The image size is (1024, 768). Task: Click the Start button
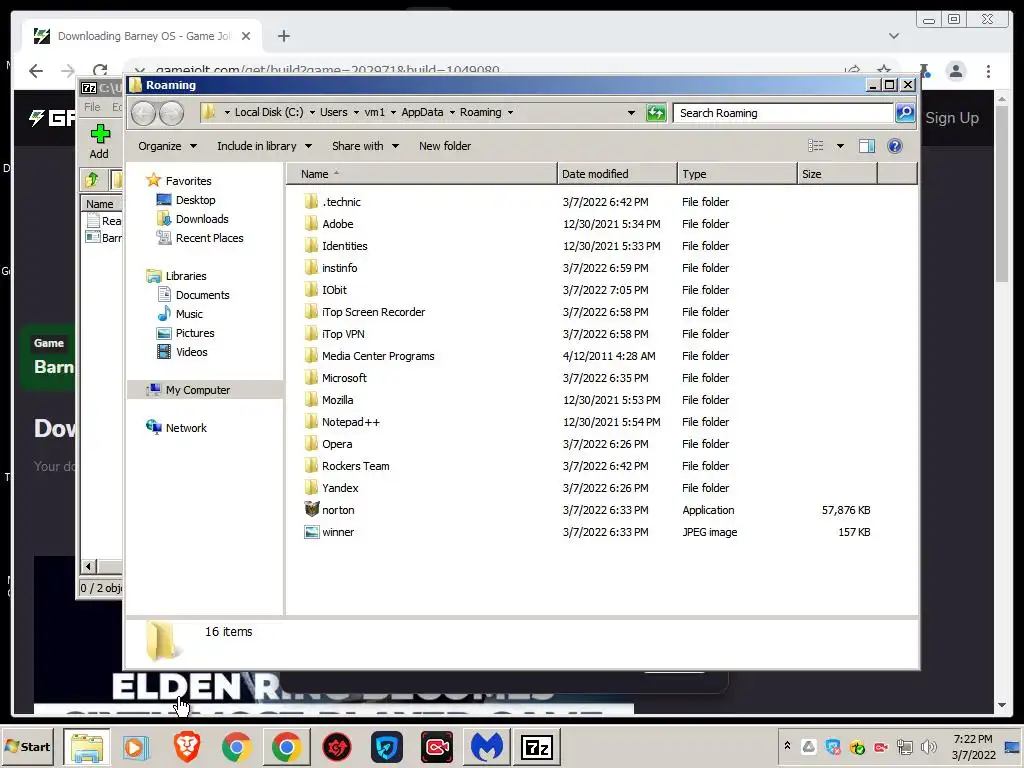coord(27,747)
